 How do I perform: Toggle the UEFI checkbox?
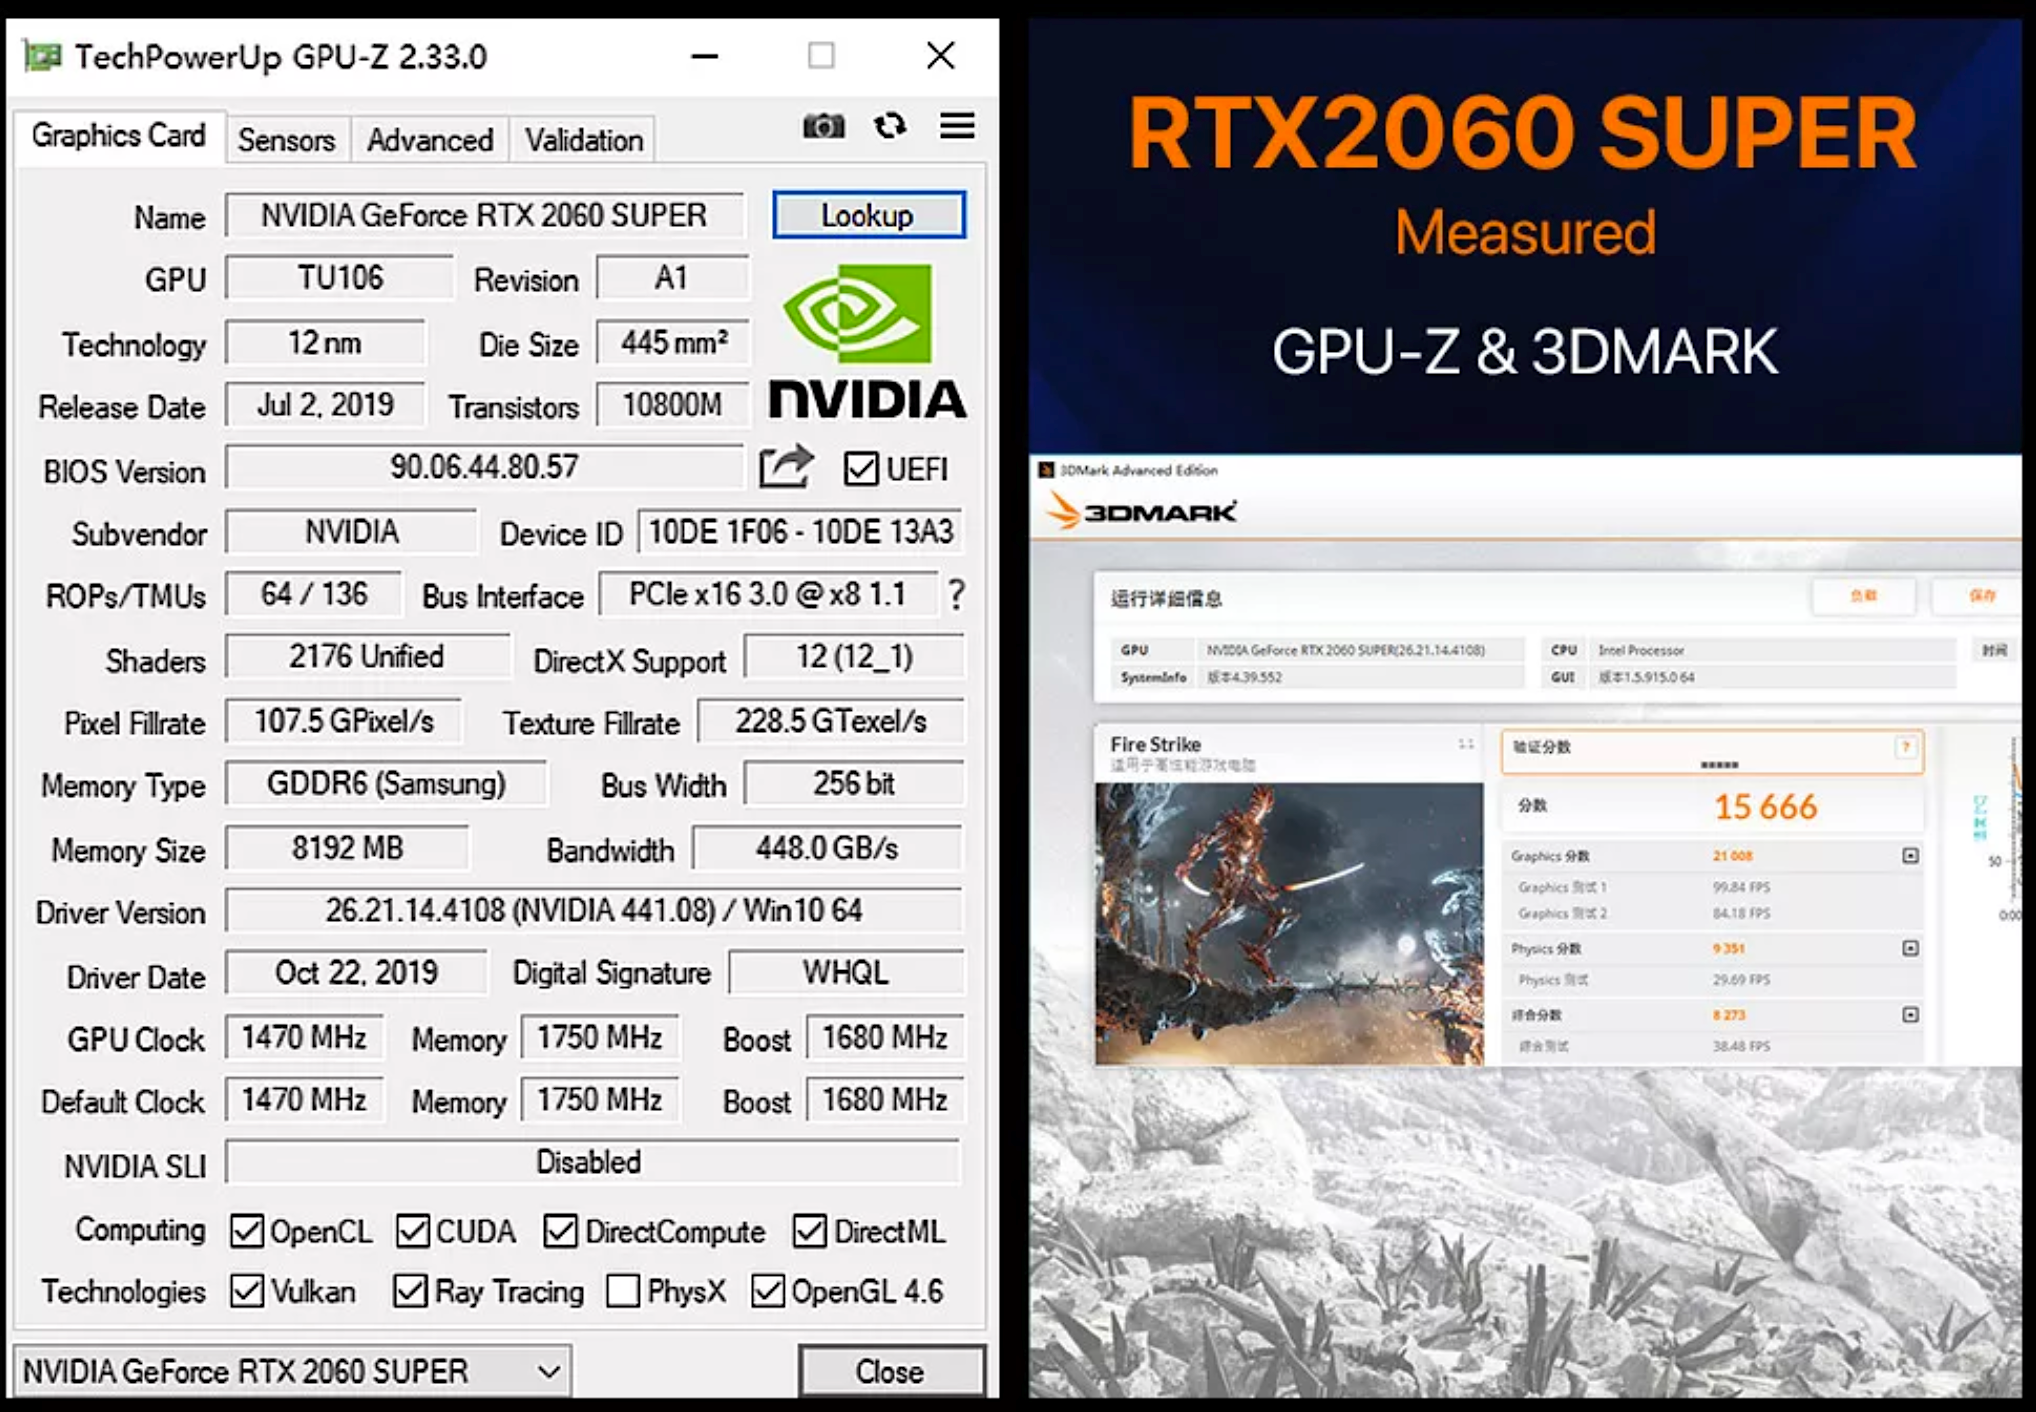coord(860,468)
